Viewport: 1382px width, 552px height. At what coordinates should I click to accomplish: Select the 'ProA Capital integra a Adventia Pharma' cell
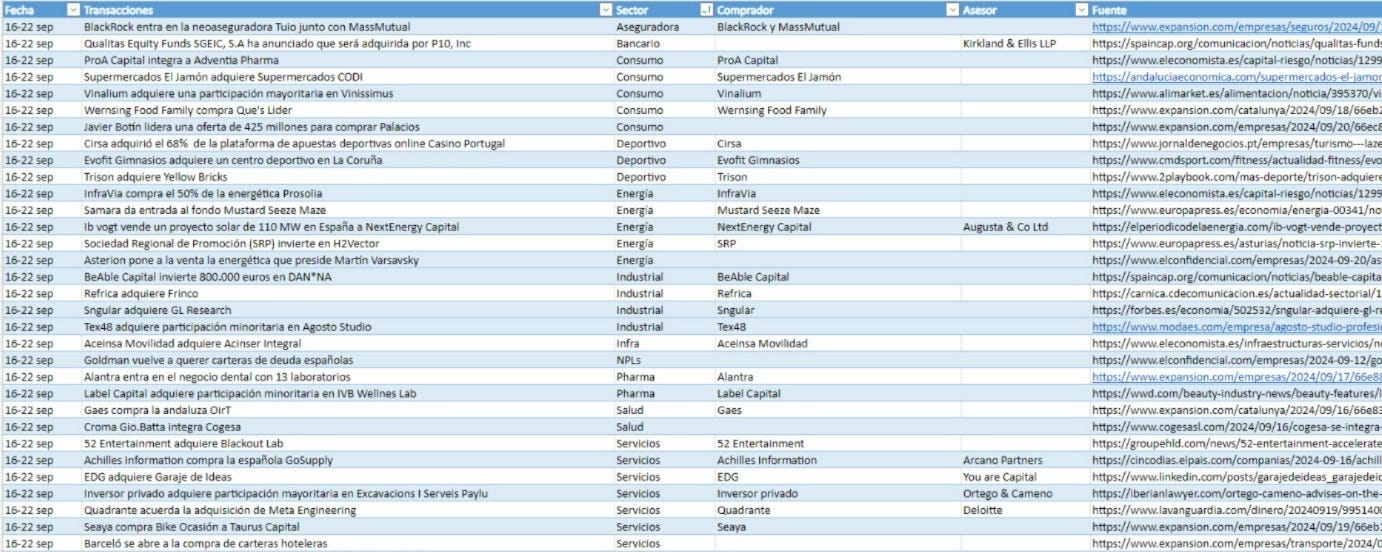(x=347, y=60)
